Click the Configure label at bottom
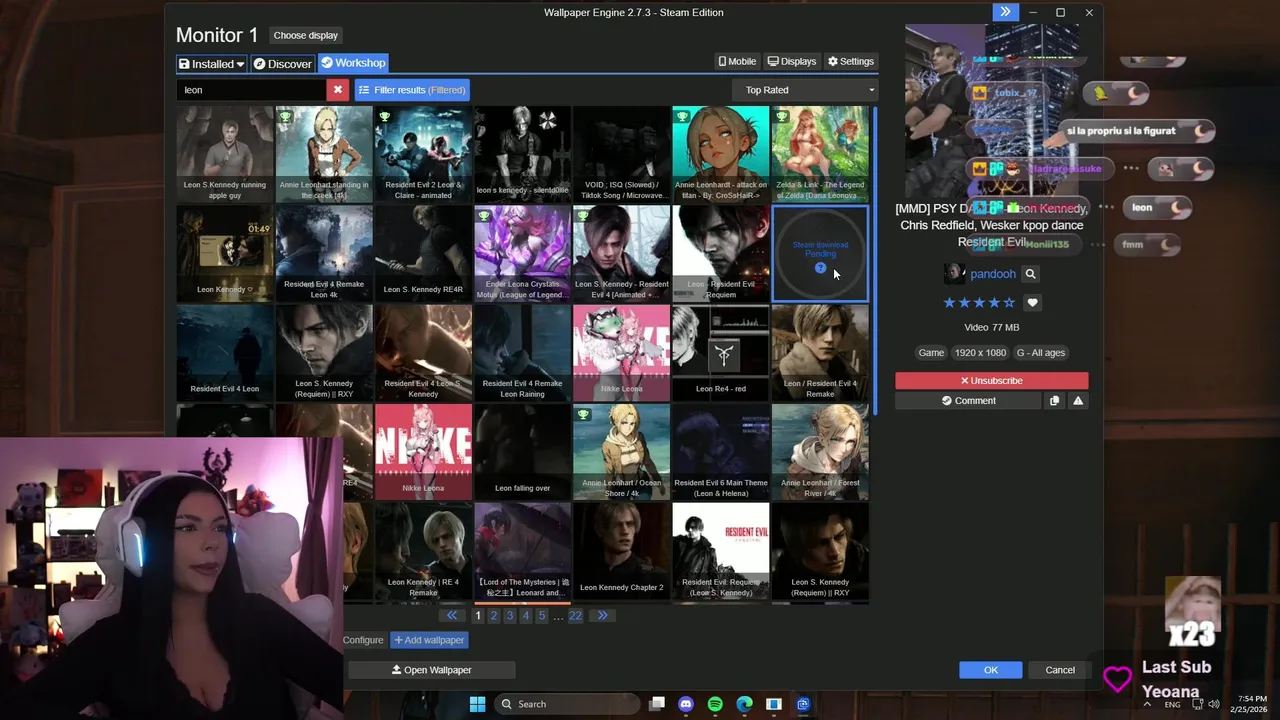The width and height of the screenshot is (1280, 720). (363, 640)
